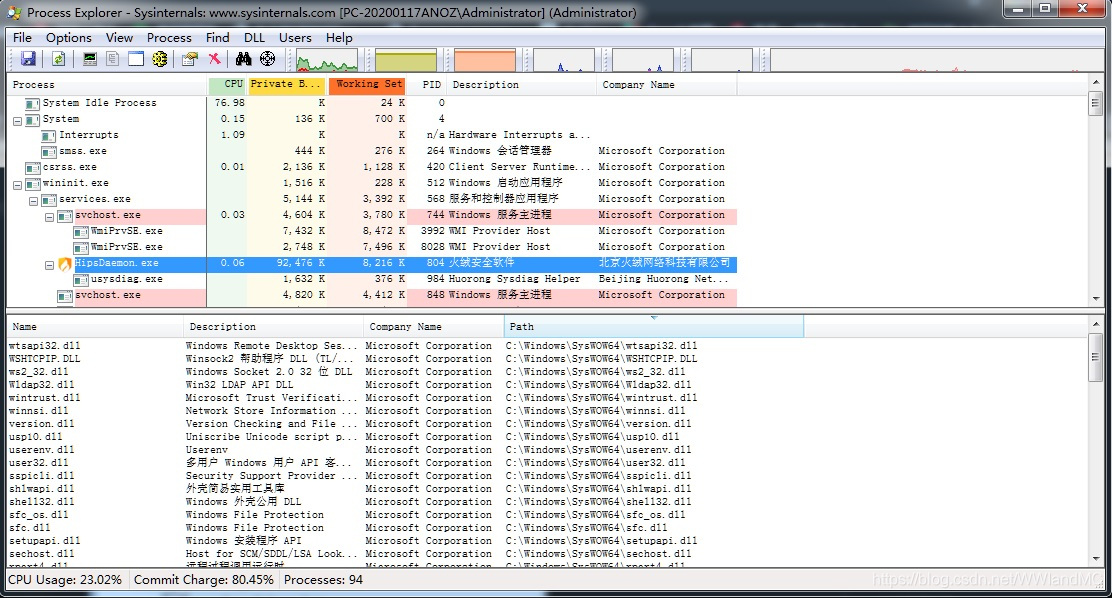Viewport: 1112px width, 598px height.
Task: Open System Information via the monitor icon
Action: 89,59
